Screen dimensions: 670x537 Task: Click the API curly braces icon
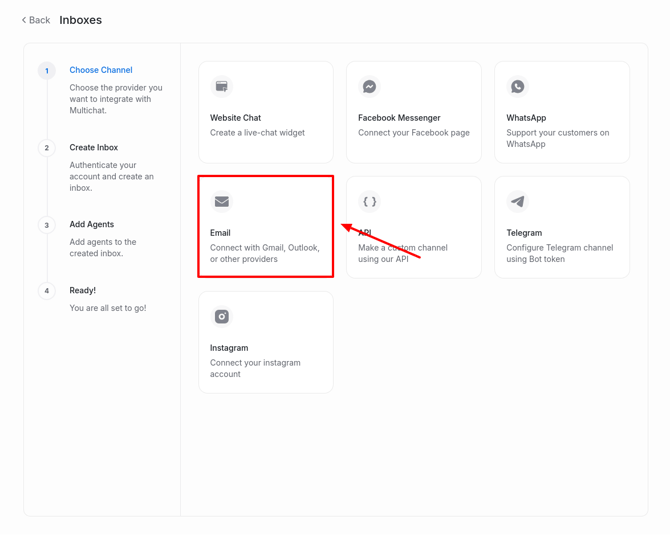(x=370, y=202)
